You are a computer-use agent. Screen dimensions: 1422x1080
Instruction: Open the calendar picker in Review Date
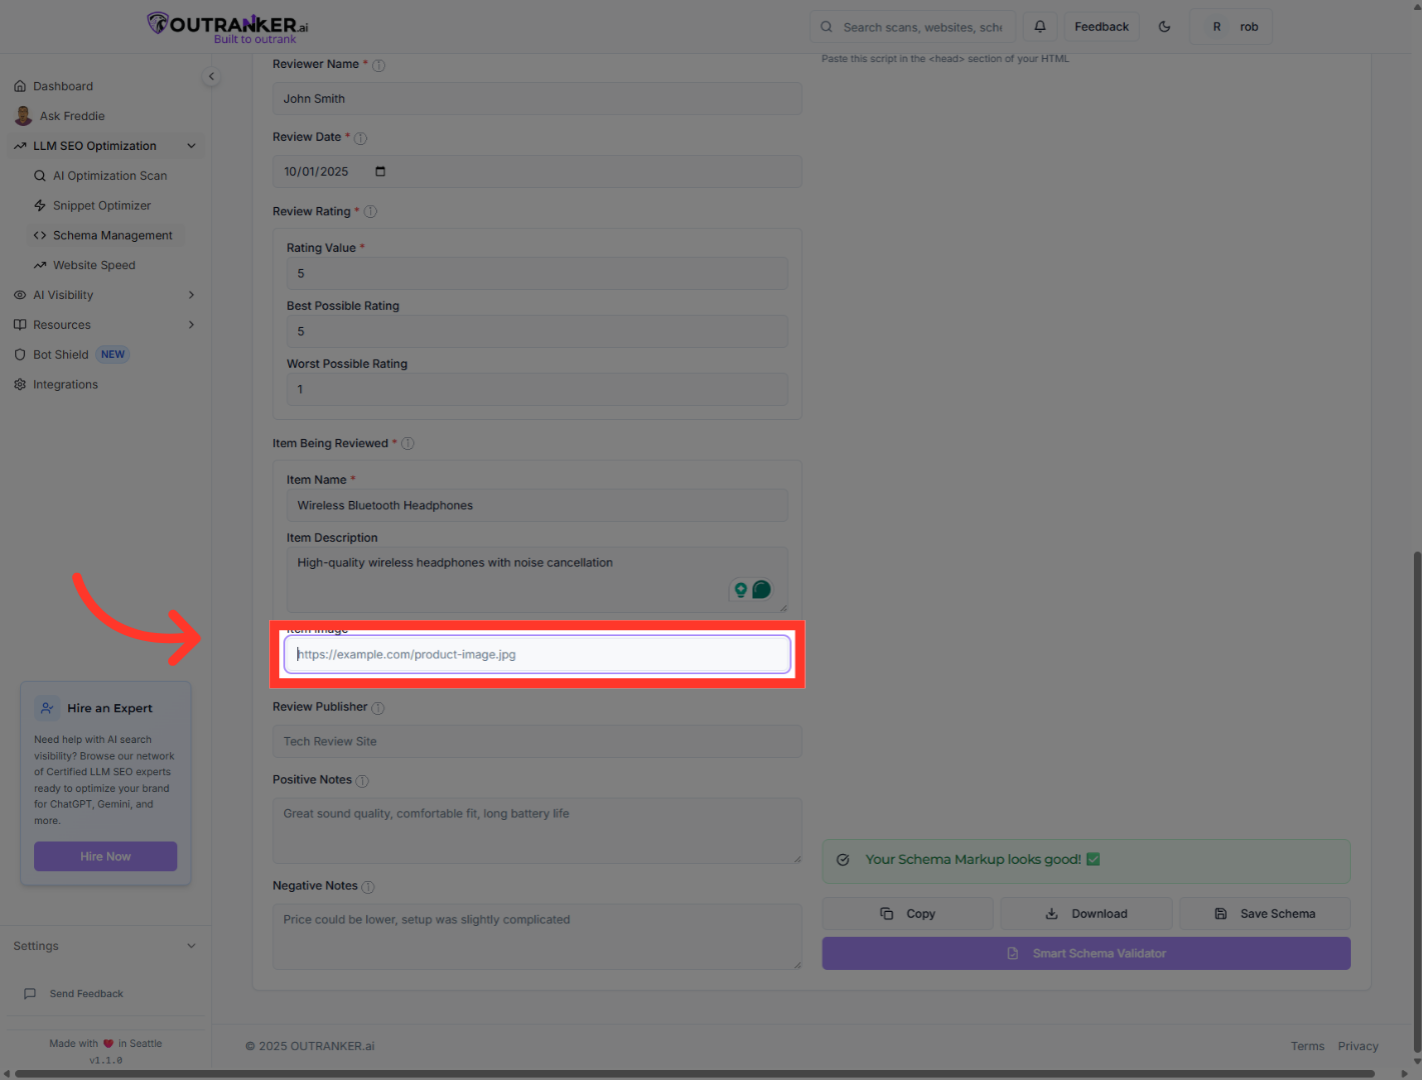[380, 171]
